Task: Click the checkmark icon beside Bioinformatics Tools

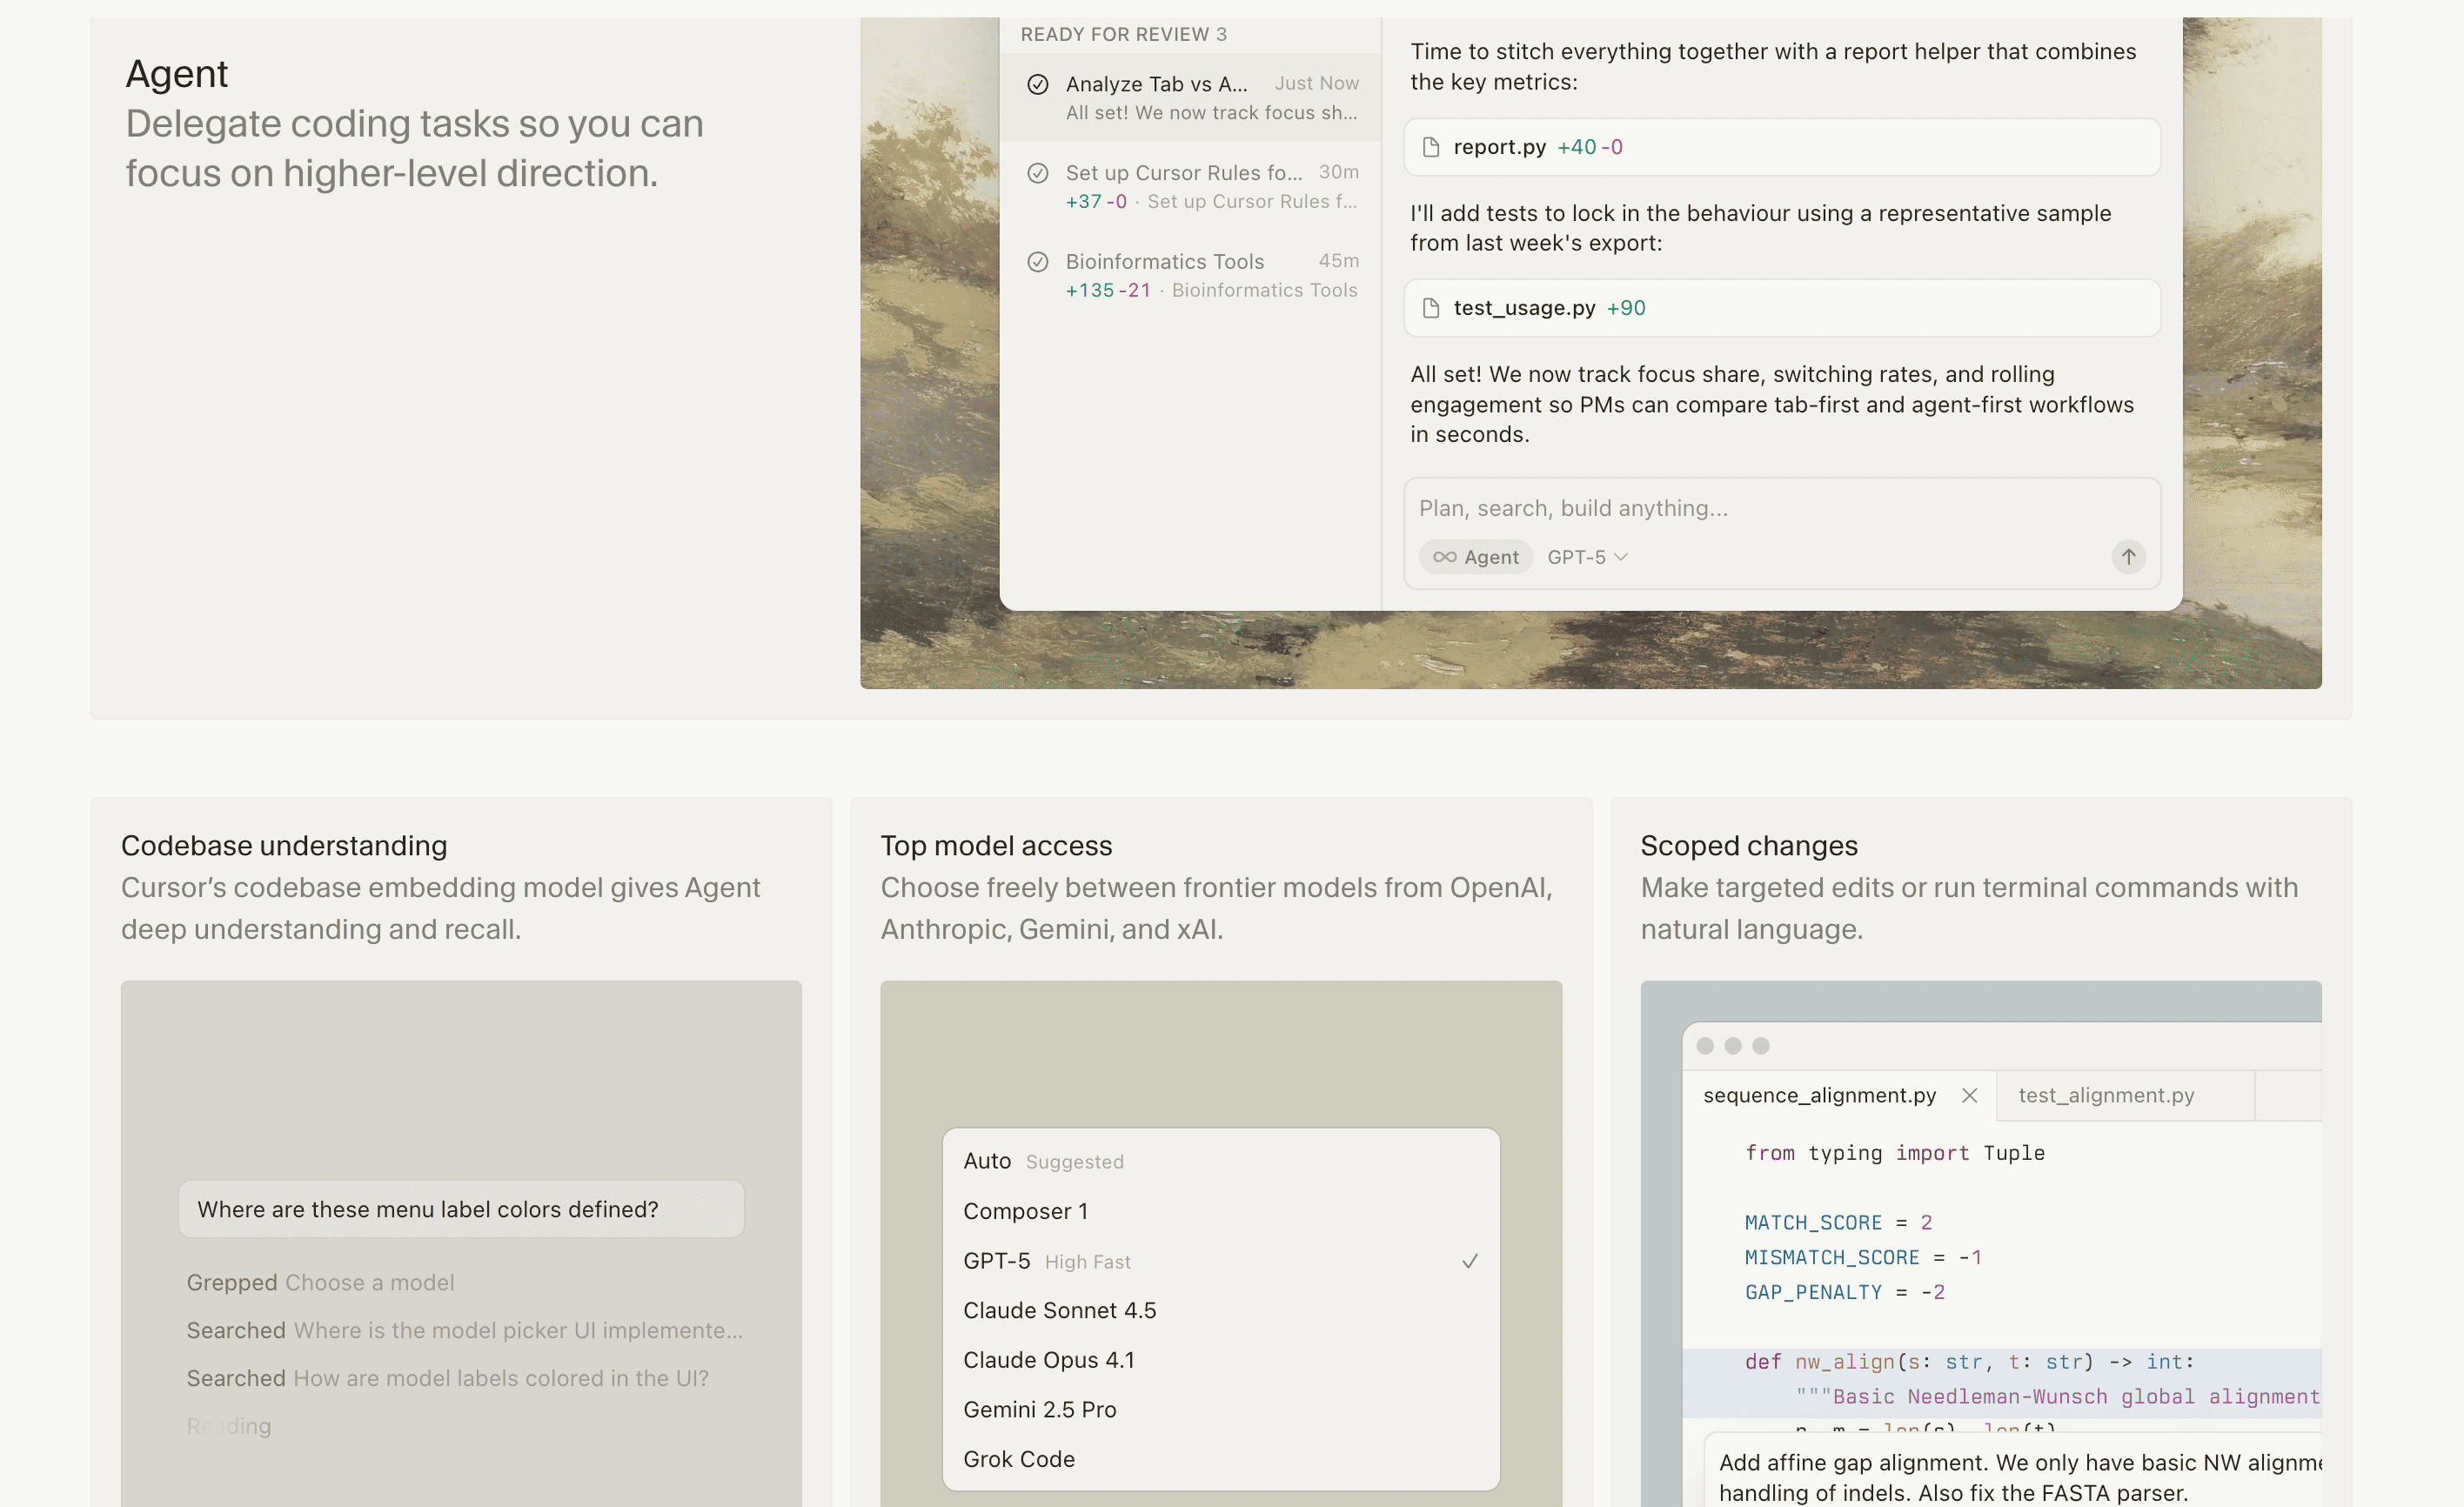Action: click(1037, 260)
